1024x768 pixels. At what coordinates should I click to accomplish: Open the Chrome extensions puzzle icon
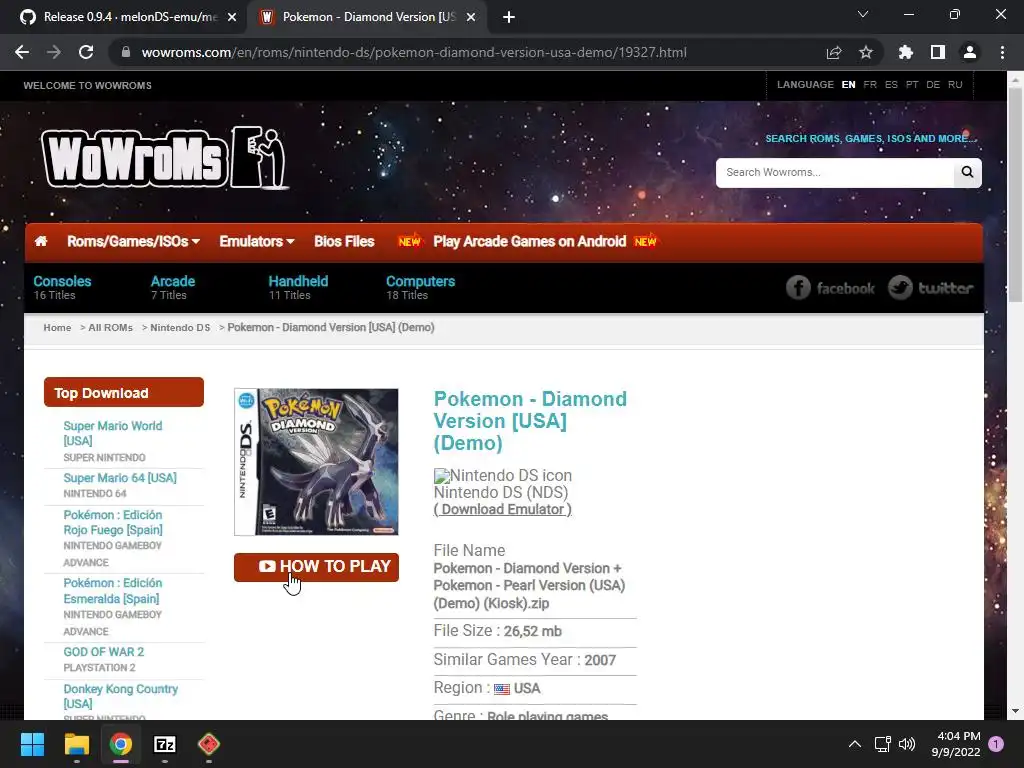click(906, 52)
